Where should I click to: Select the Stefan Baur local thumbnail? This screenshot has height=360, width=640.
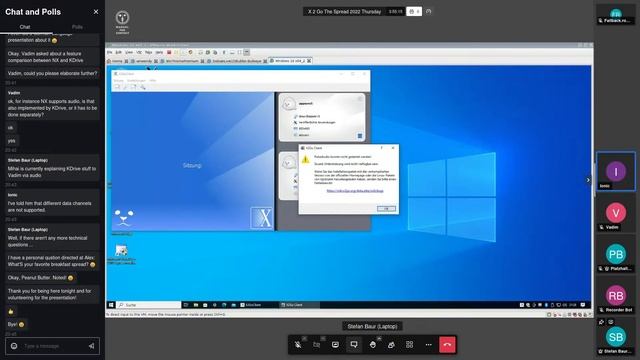pos(616,338)
